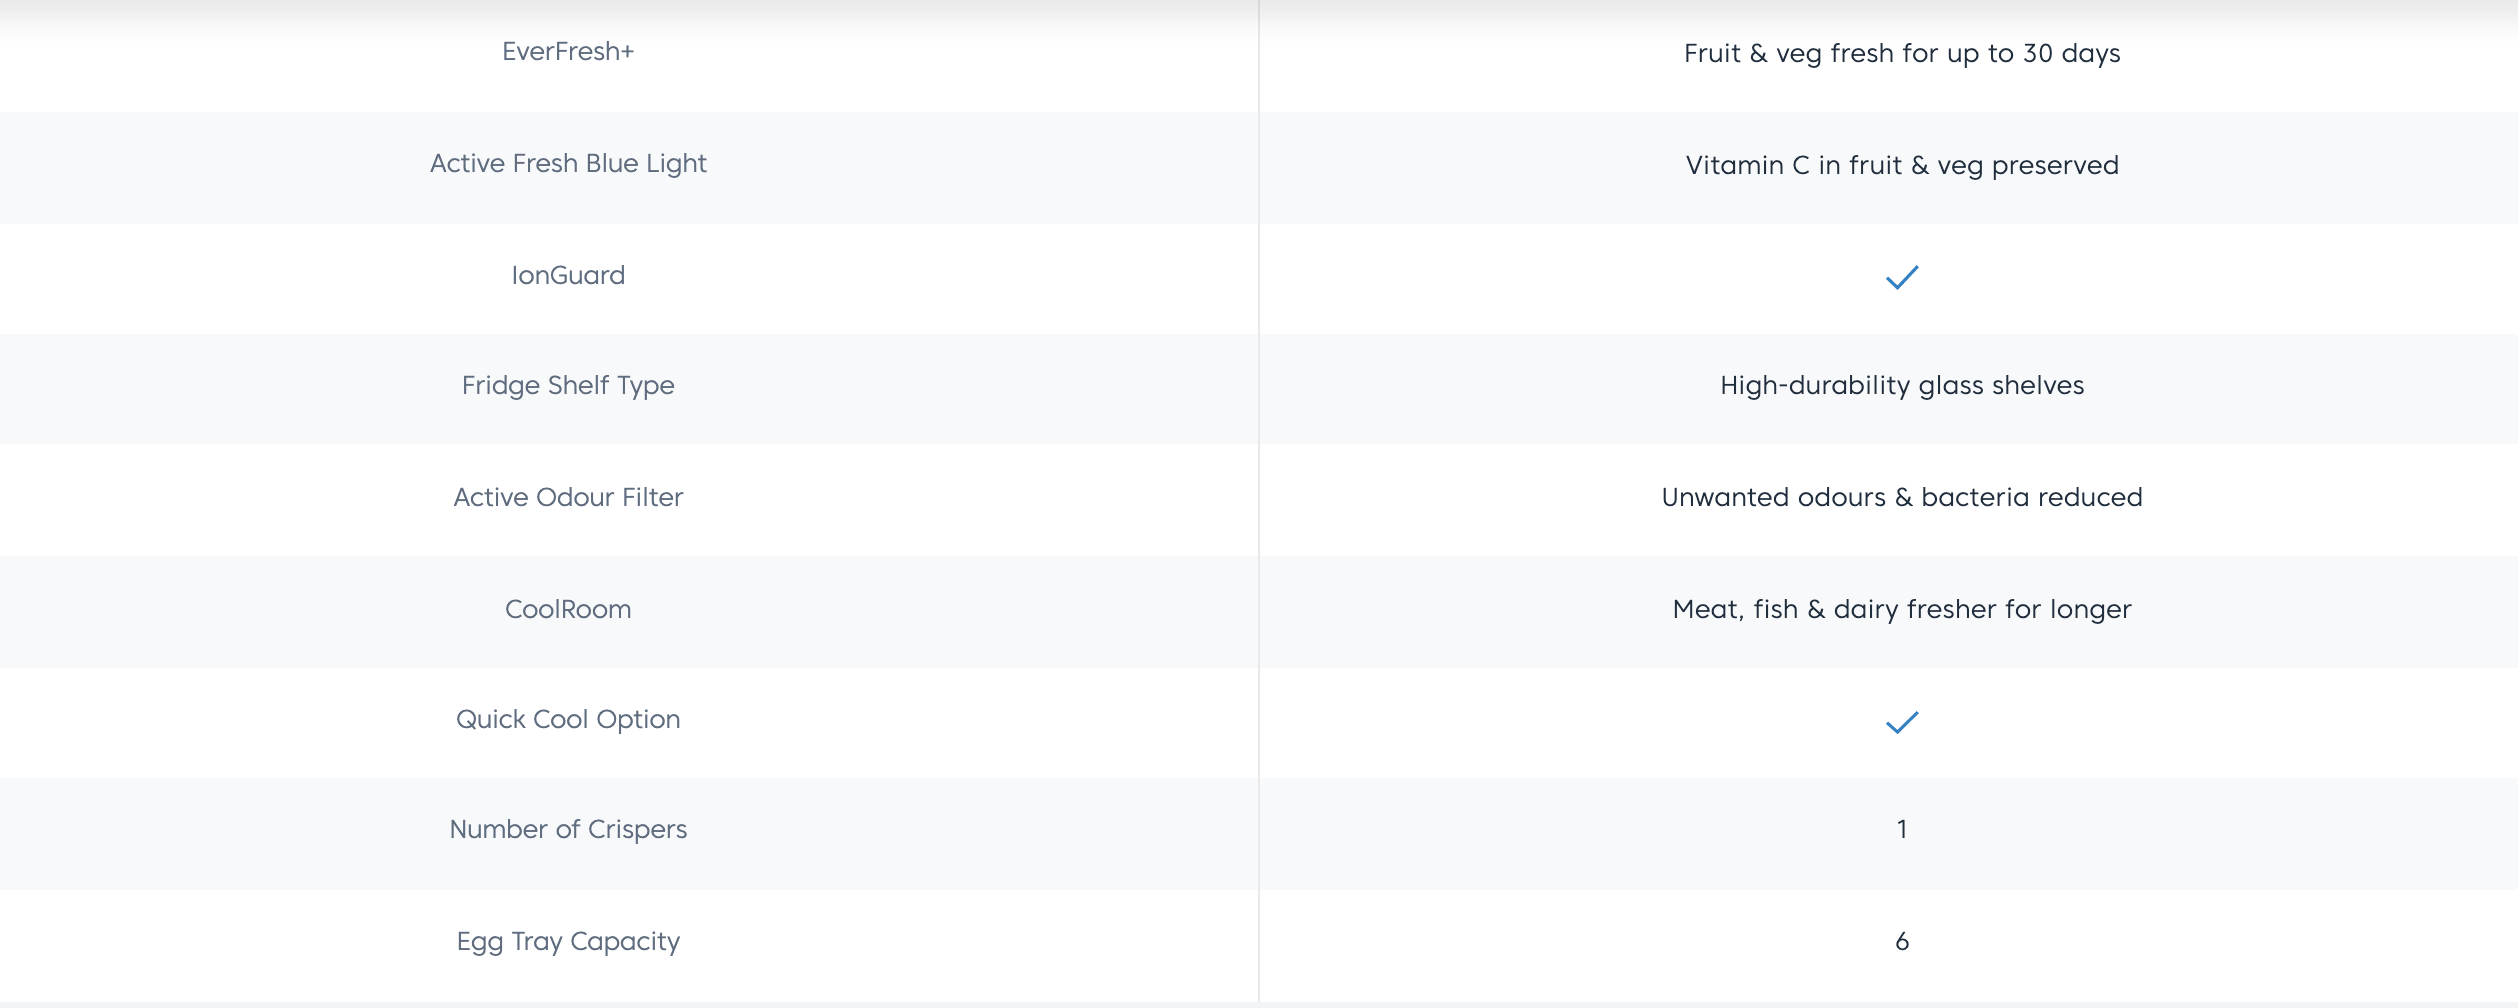Select 'Meat, fish & dairy fresher for longer'
2518x1008 pixels.
(x=1901, y=610)
